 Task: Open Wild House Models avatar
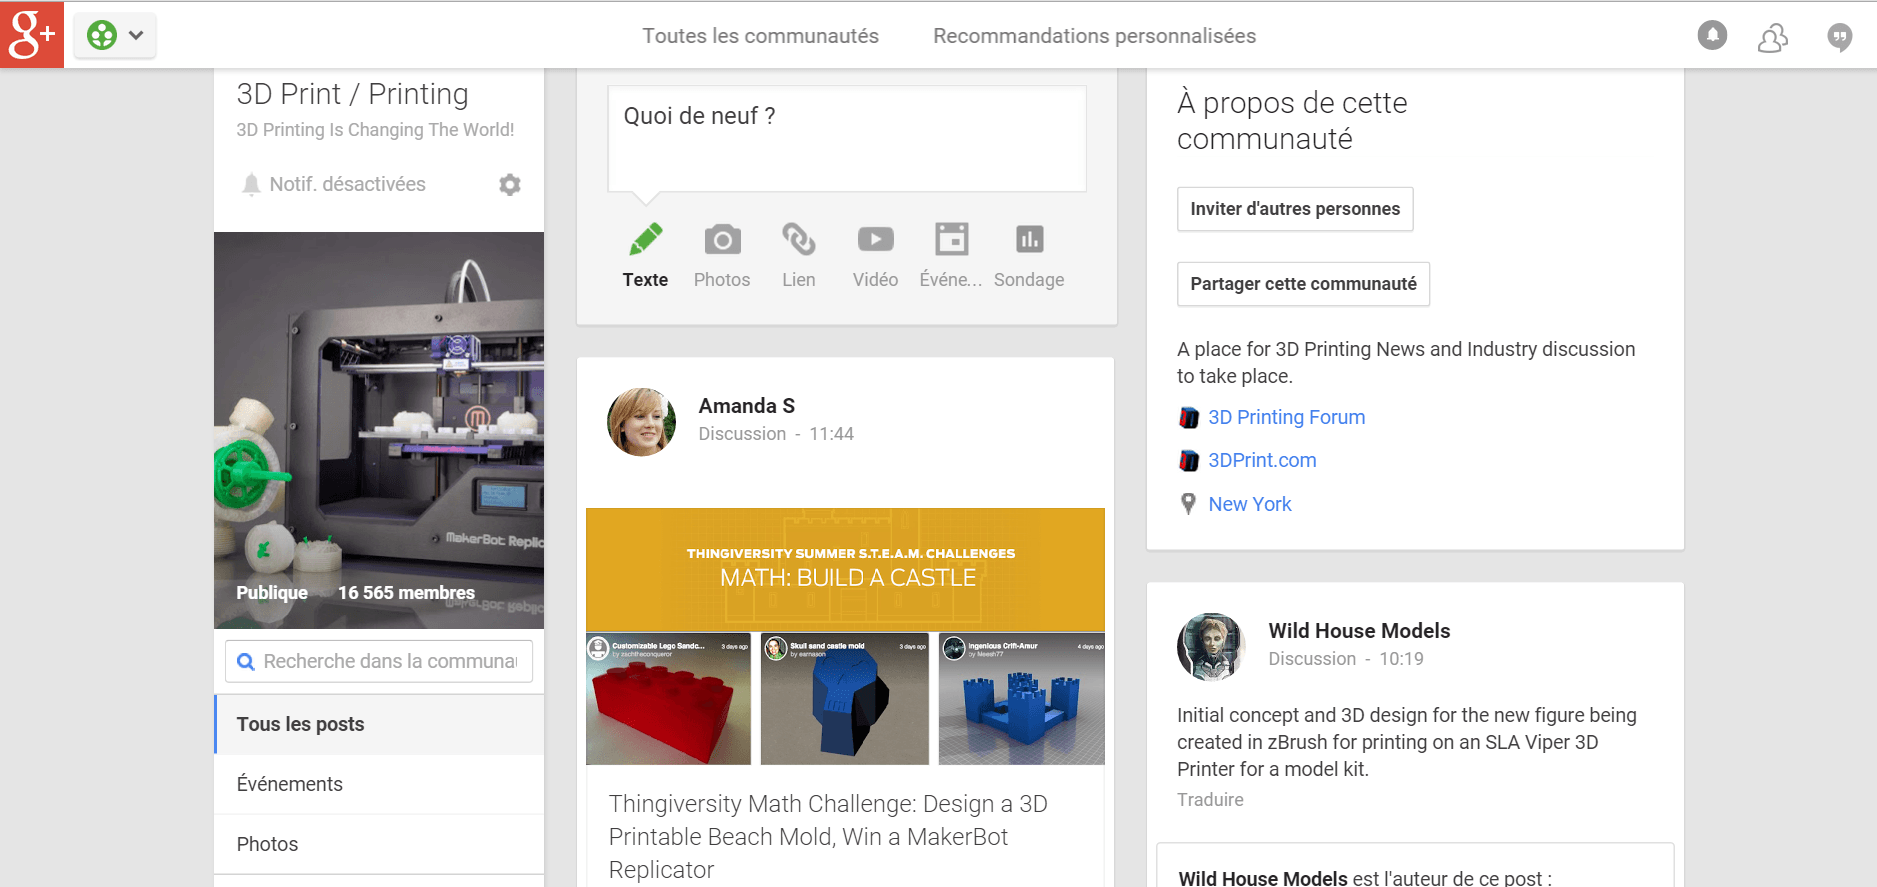[x=1211, y=647]
